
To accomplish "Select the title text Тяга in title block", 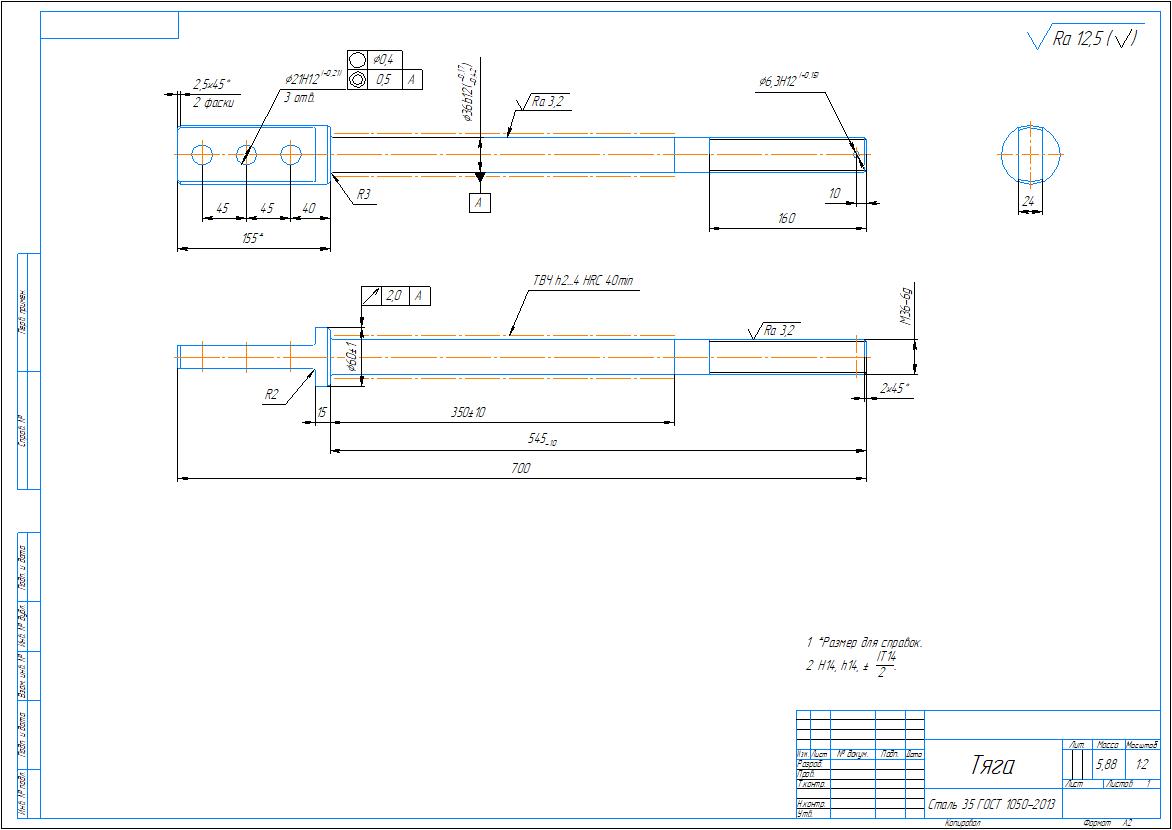I will tap(991, 766).
